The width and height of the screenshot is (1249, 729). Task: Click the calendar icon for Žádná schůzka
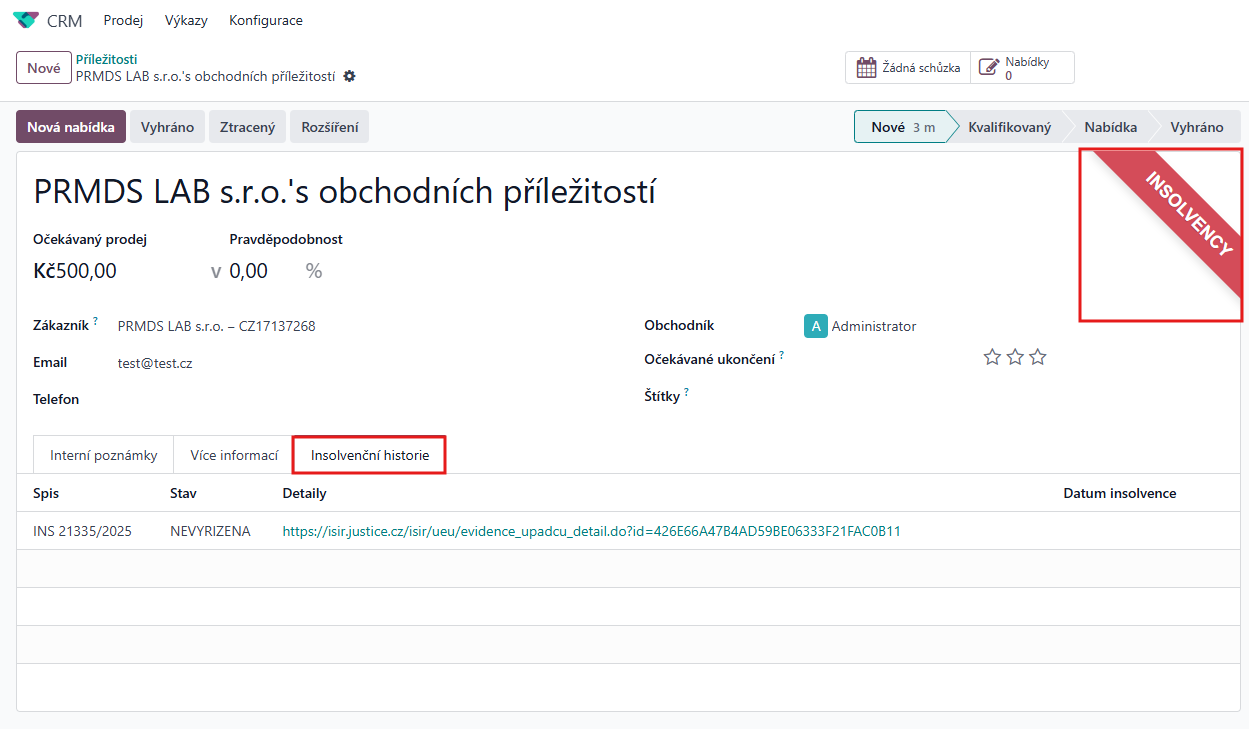tap(867, 68)
